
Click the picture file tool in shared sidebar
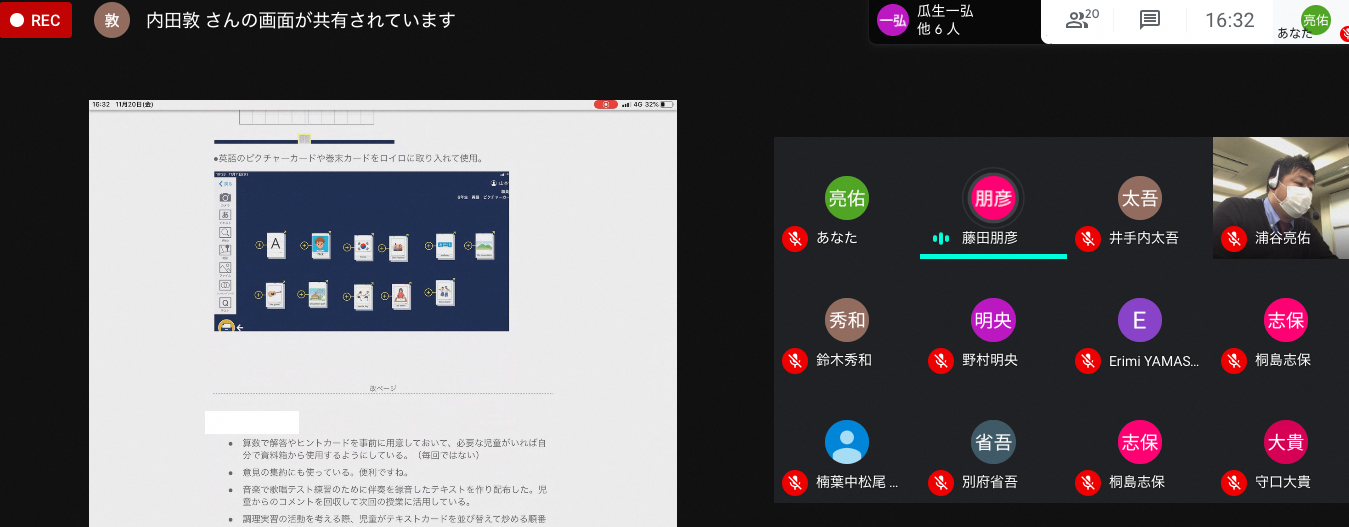pos(225,268)
